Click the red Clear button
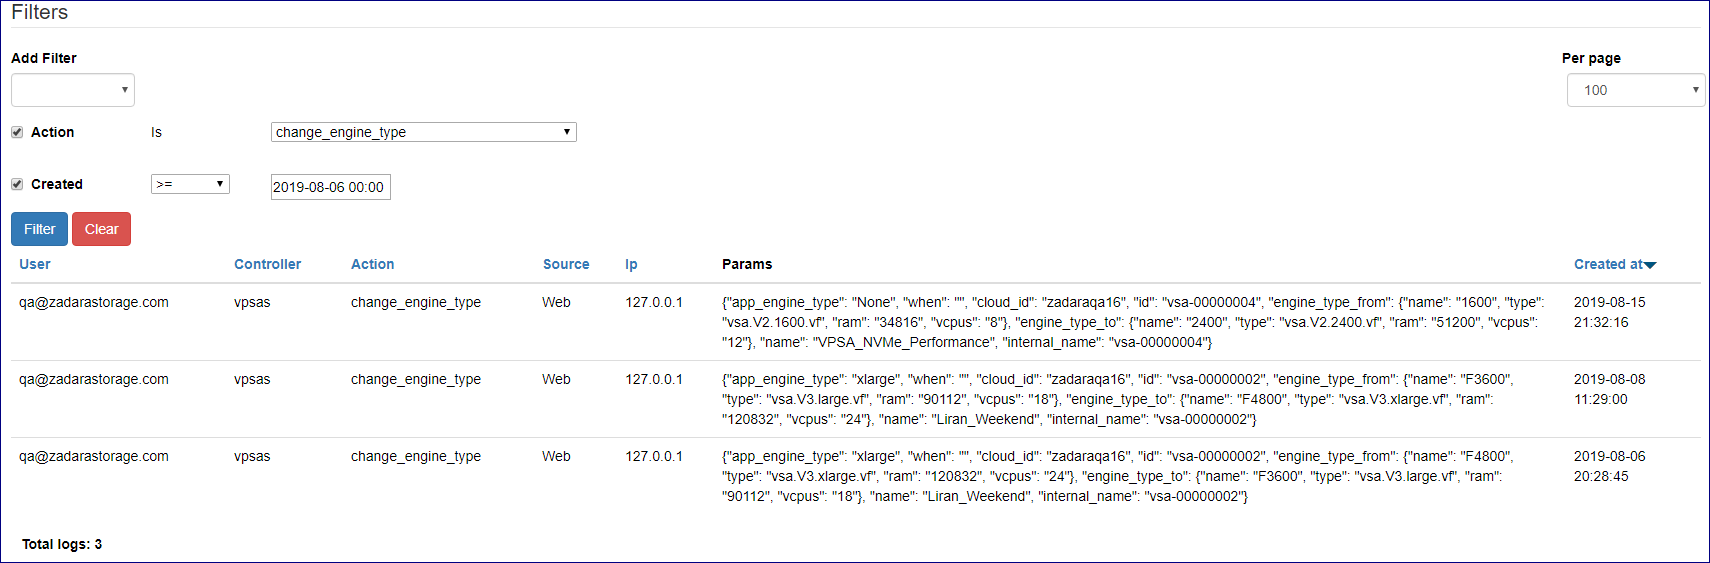This screenshot has height=563, width=1710. click(x=101, y=229)
